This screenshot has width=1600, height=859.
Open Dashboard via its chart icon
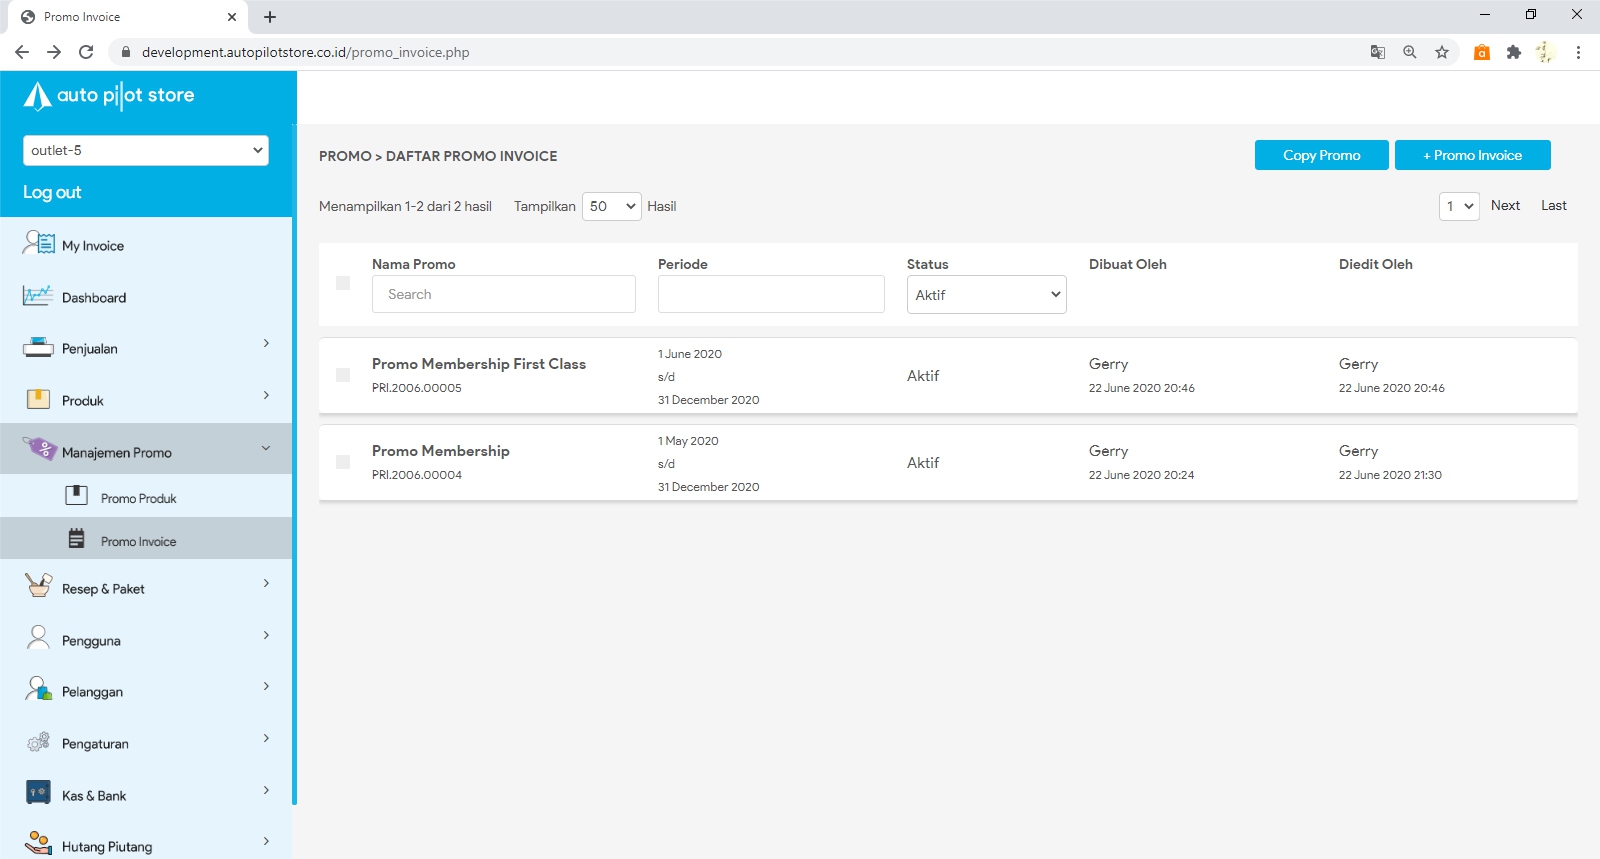point(38,296)
